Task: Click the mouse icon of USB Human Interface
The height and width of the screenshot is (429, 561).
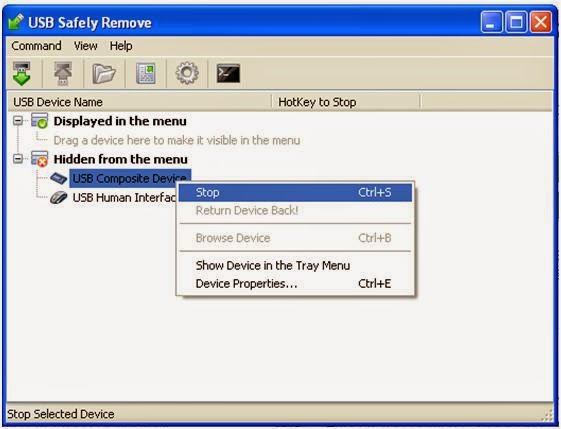Action: tap(59, 197)
